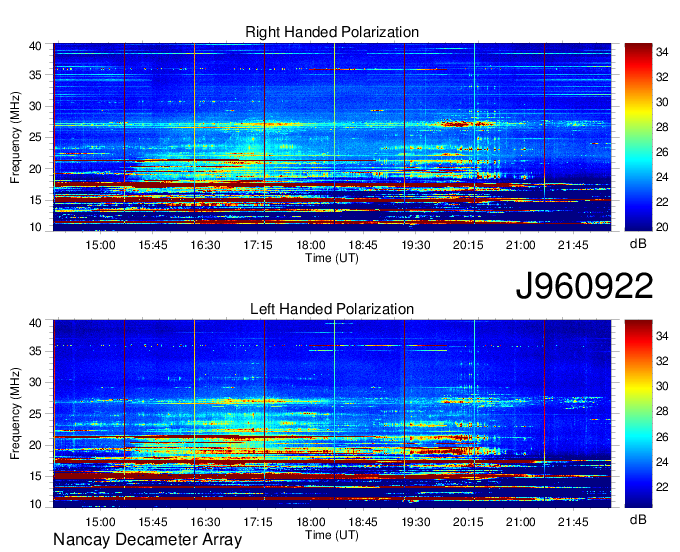Image resolution: width=680 pixels, height=552 pixels.
Task: Click the Right Handed Polarization spectrogram
Action: click(332, 137)
